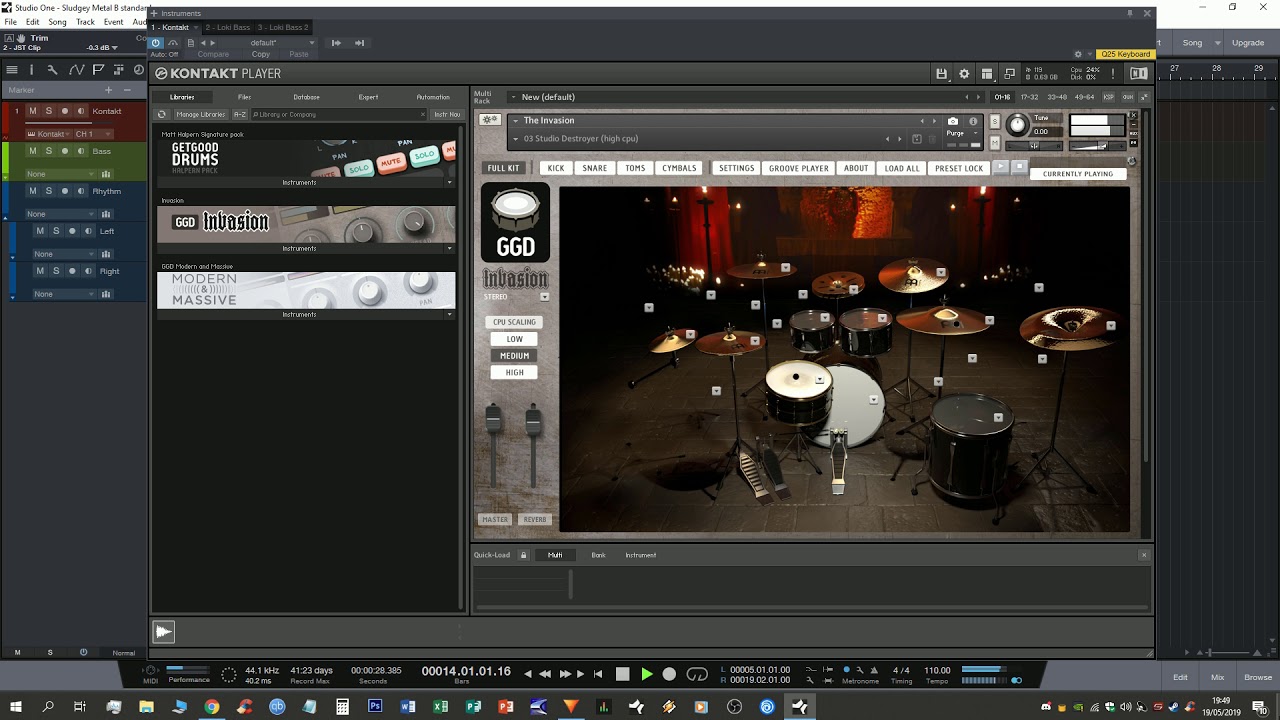Click the Kontakt minimized view icon
Viewport: 1280px width, 720px height.
pos(1010,74)
